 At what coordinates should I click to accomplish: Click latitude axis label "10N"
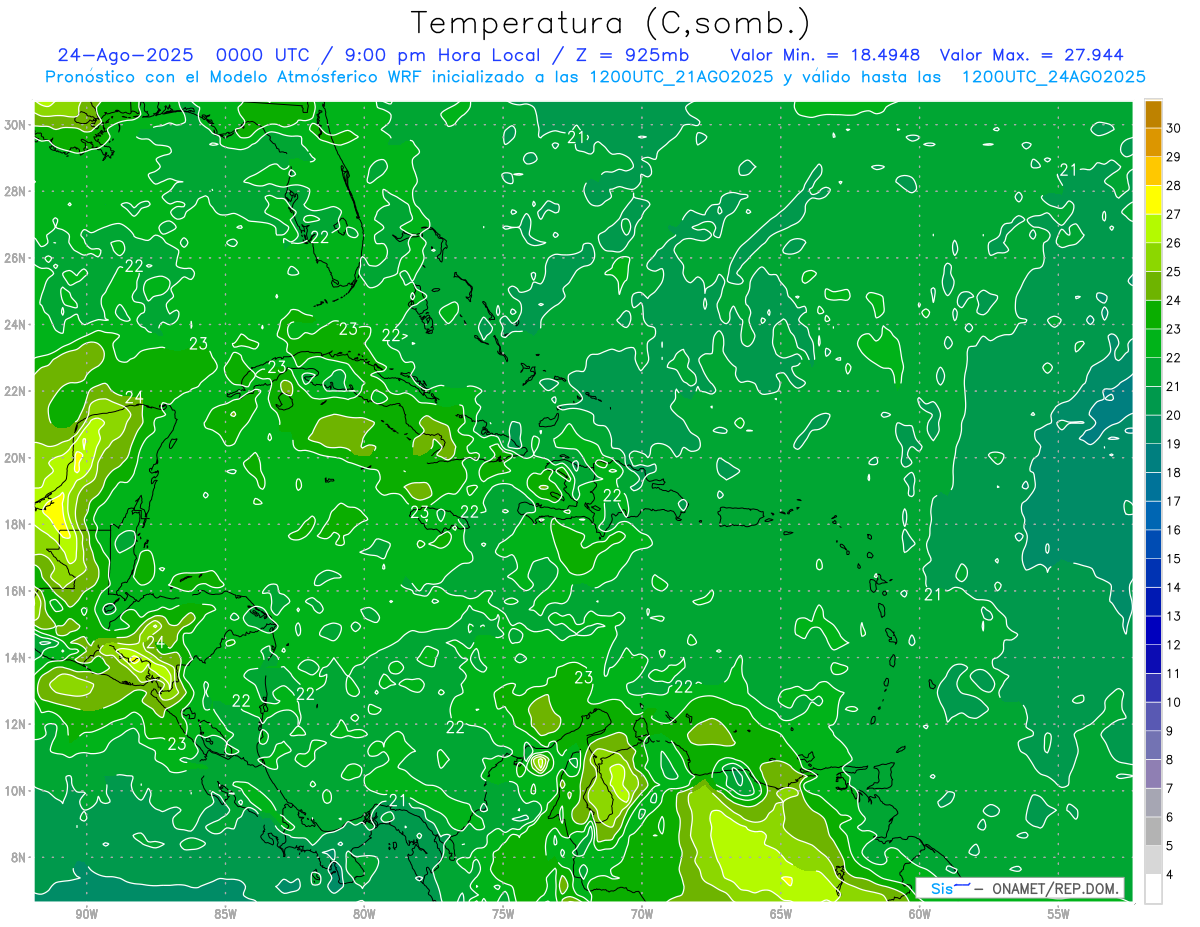[x=15, y=791]
